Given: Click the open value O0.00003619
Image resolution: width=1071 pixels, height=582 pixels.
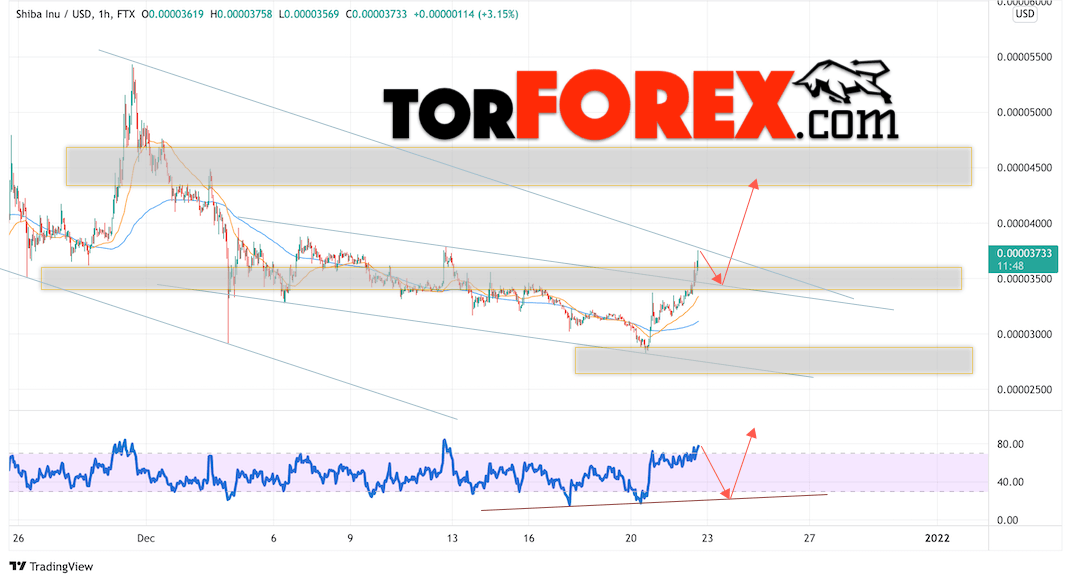Looking at the screenshot, I should coord(173,14).
